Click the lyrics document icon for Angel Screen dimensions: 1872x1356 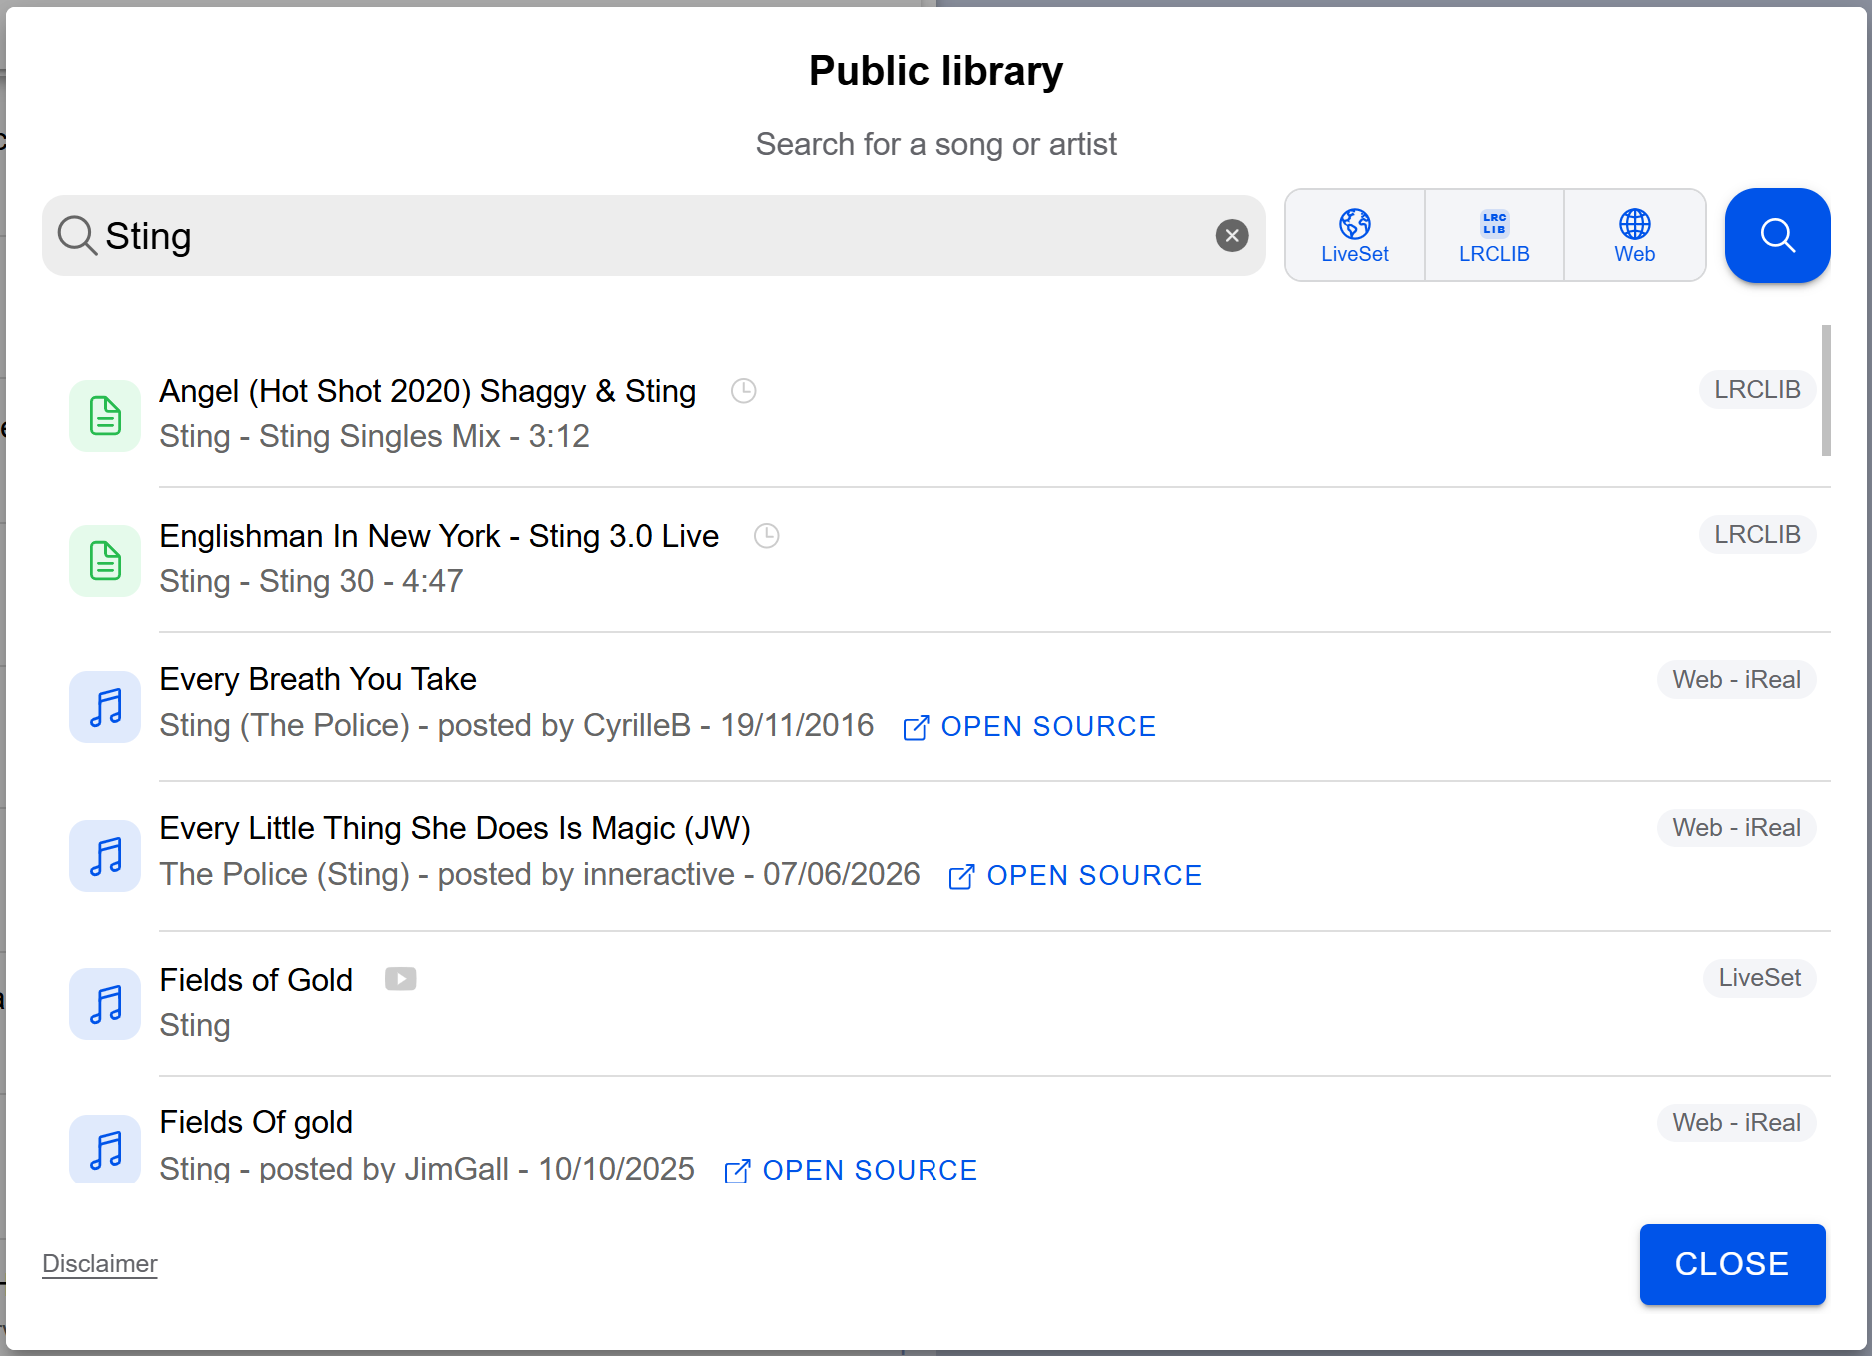click(105, 415)
